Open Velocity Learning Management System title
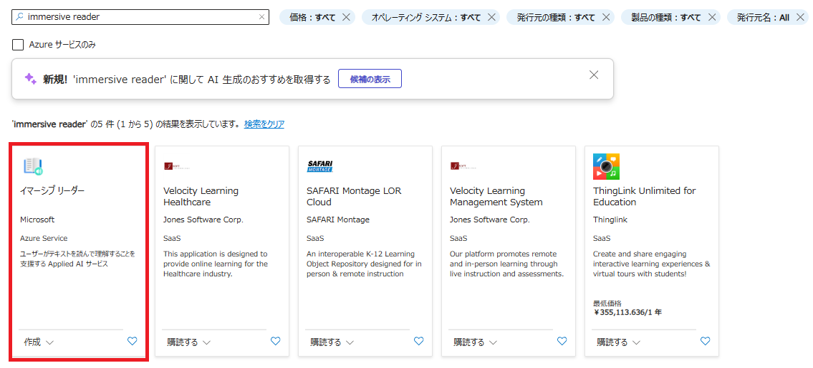 tap(496, 196)
